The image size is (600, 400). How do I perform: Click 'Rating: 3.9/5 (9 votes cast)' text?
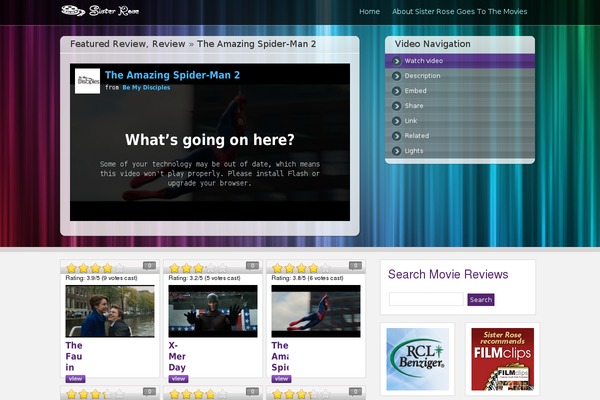point(101,278)
